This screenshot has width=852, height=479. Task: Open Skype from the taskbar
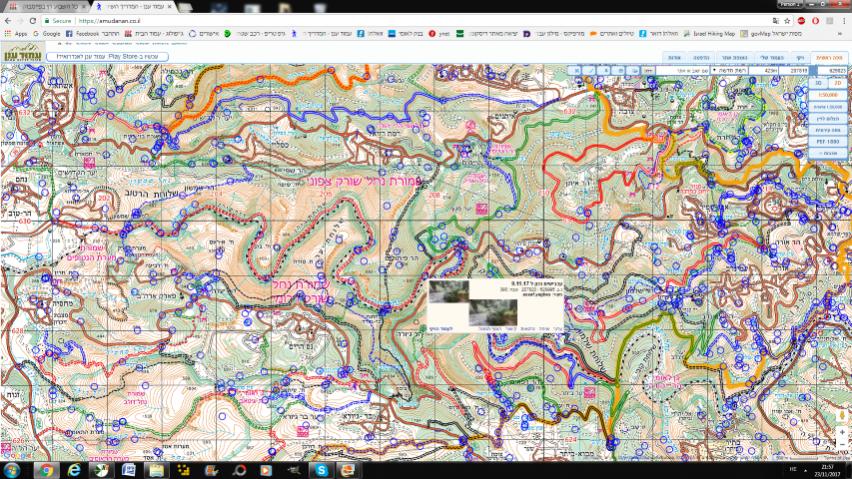coord(321,469)
